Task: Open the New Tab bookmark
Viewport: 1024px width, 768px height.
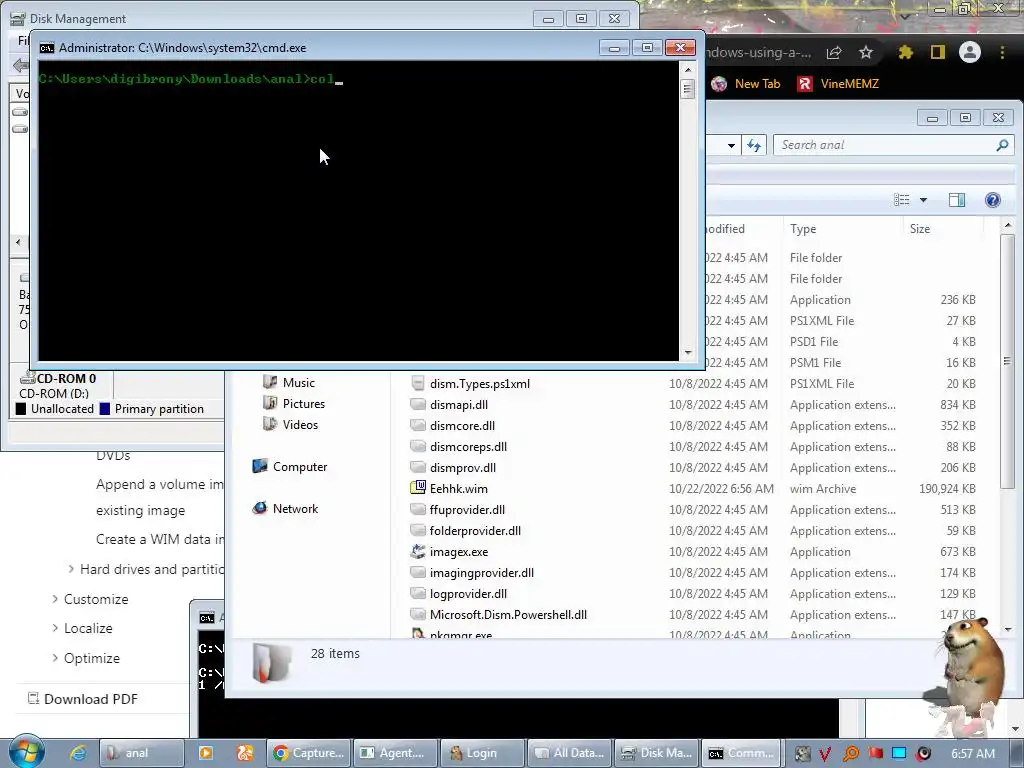Action: click(x=746, y=84)
